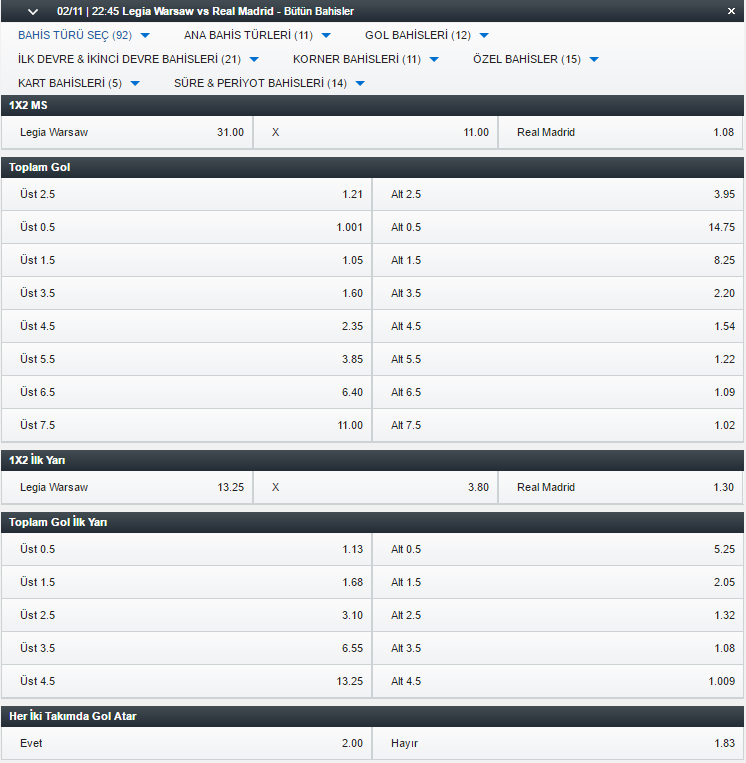Bet on Legia Warsaw at 31.00 full time
This screenshot has height=763, width=746.
(x=127, y=132)
